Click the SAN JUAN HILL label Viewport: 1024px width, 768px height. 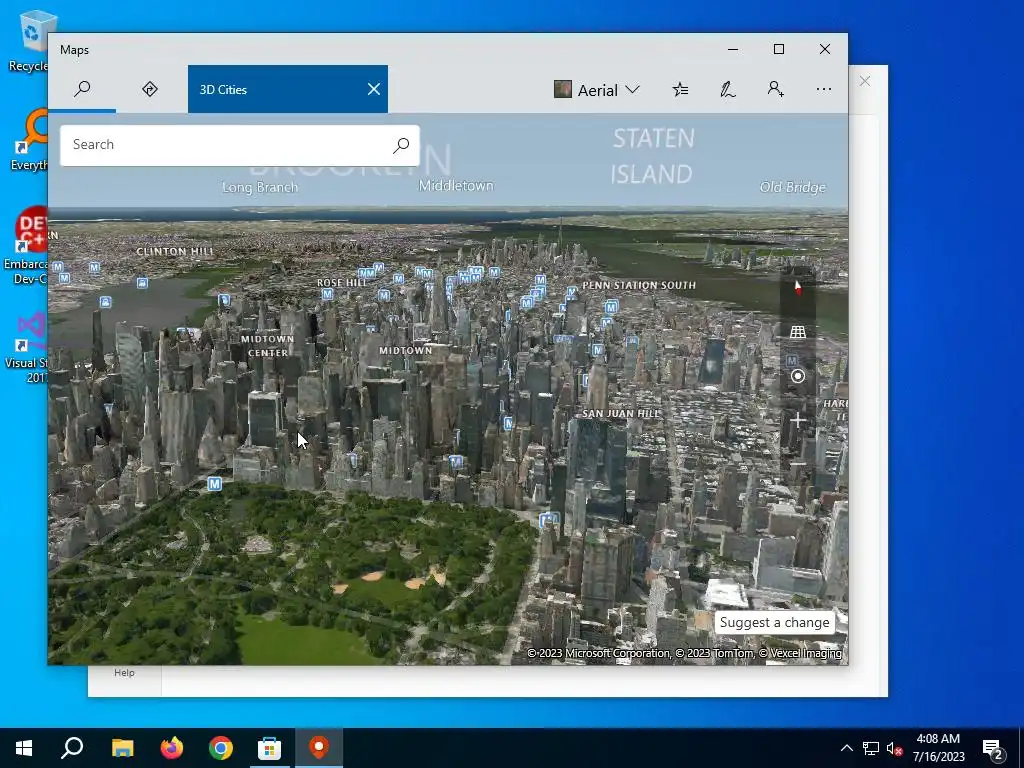click(620, 413)
